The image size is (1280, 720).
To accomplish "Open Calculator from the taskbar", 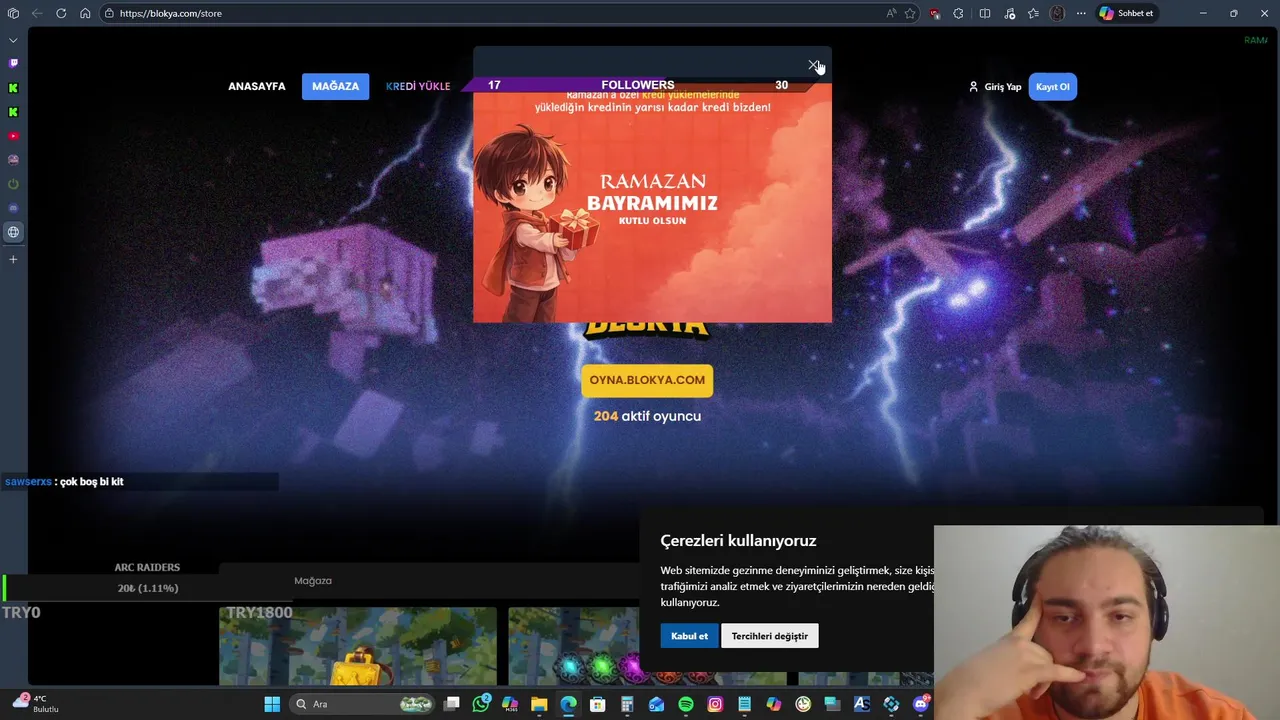I will pyautogui.click(x=627, y=704).
